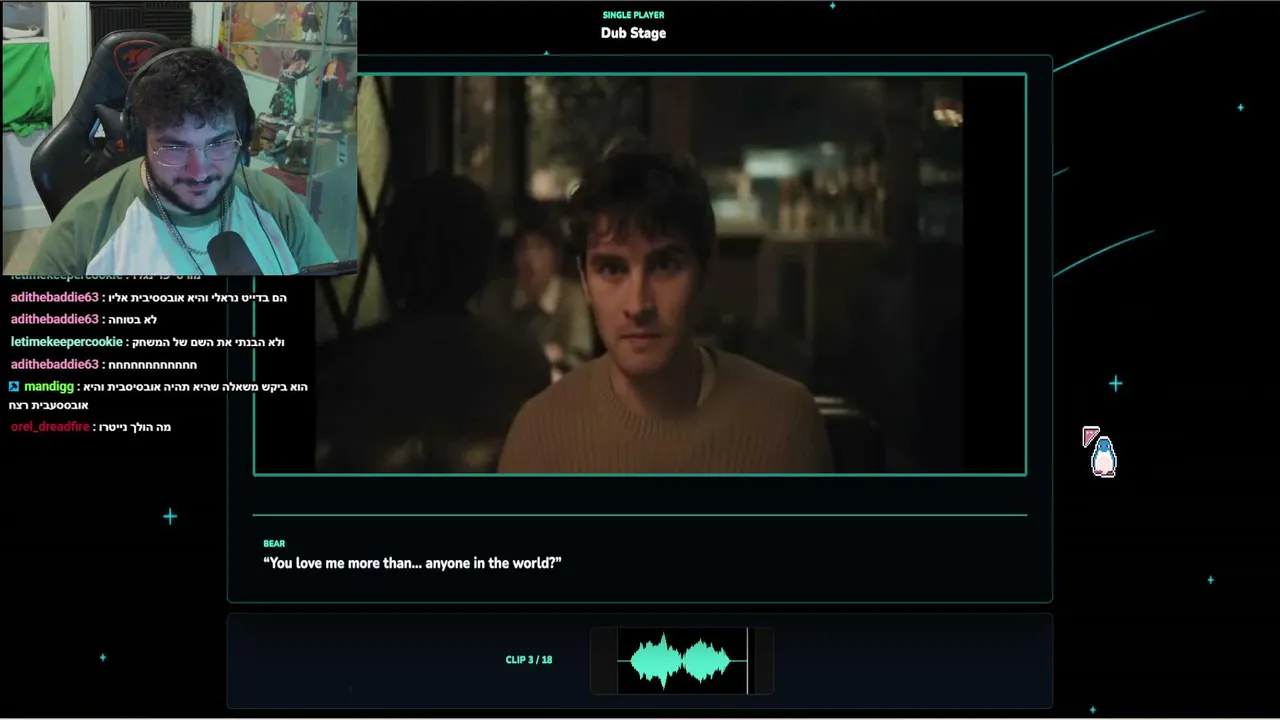Click the "BEAR" speaker name label
The height and width of the screenshot is (720, 1280).
pyautogui.click(x=274, y=544)
